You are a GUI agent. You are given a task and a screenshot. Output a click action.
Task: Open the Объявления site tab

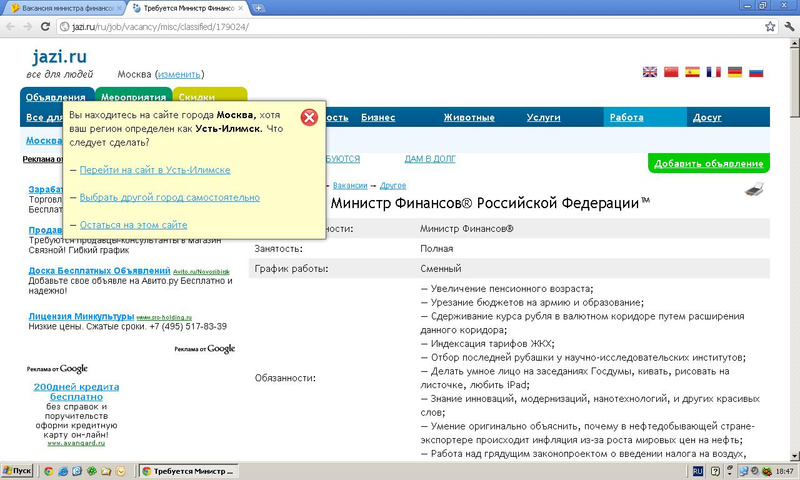pos(56,97)
